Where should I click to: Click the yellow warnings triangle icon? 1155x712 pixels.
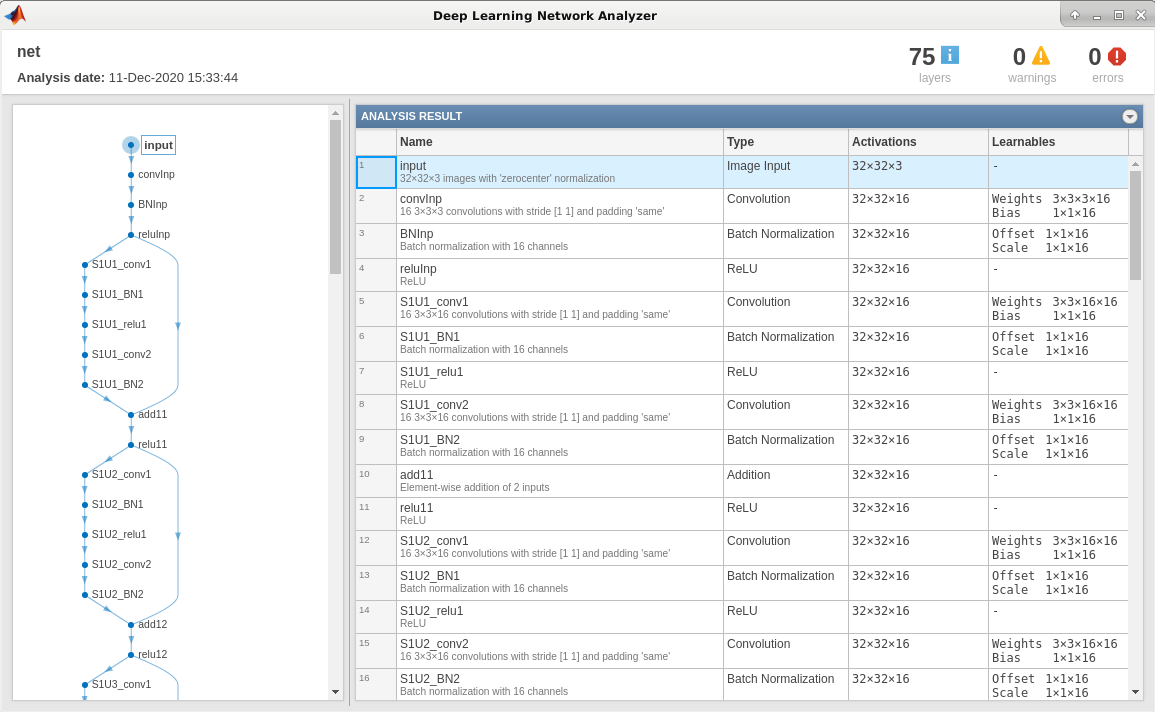[x=1041, y=55]
